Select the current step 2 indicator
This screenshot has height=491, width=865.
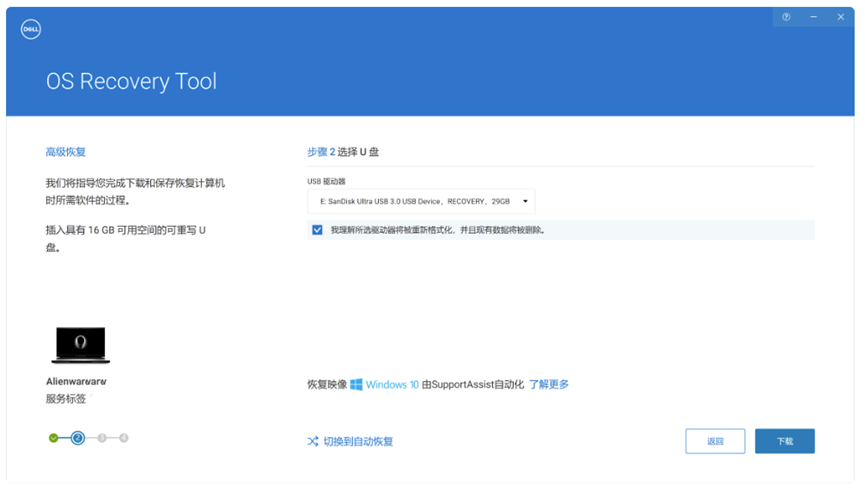[78, 438]
